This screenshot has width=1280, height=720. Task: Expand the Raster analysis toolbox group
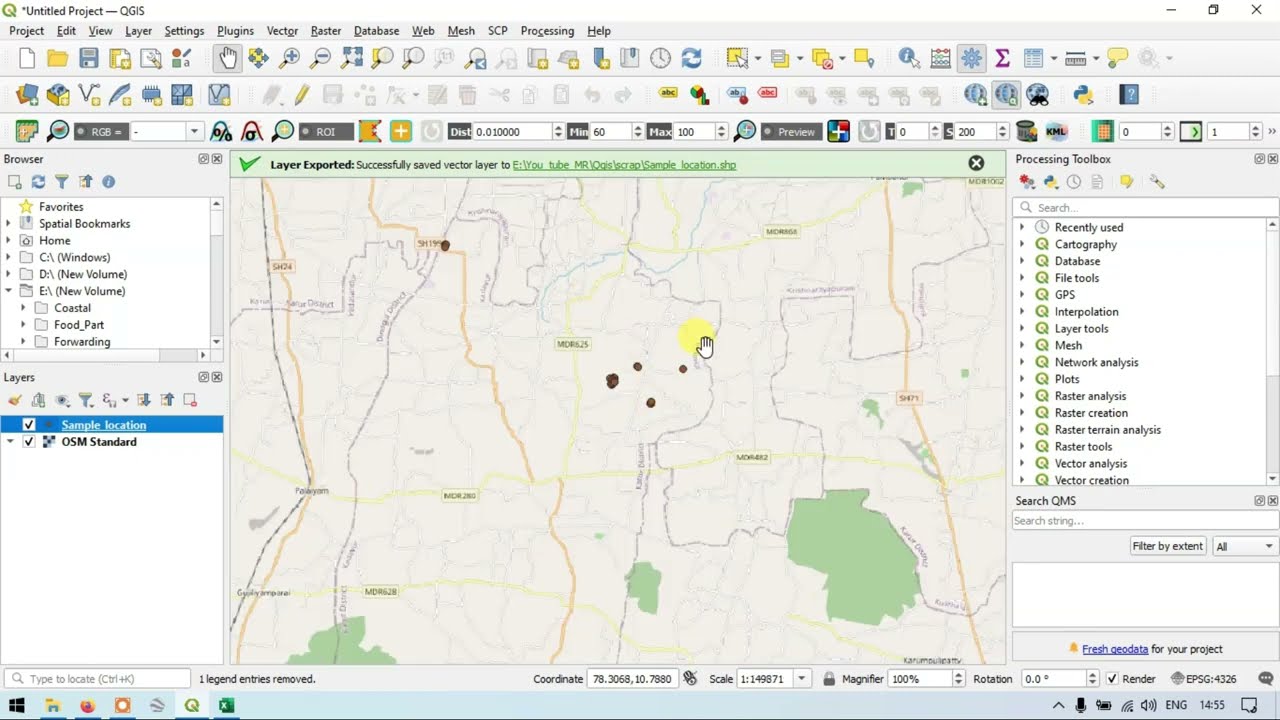tap(1022, 396)
